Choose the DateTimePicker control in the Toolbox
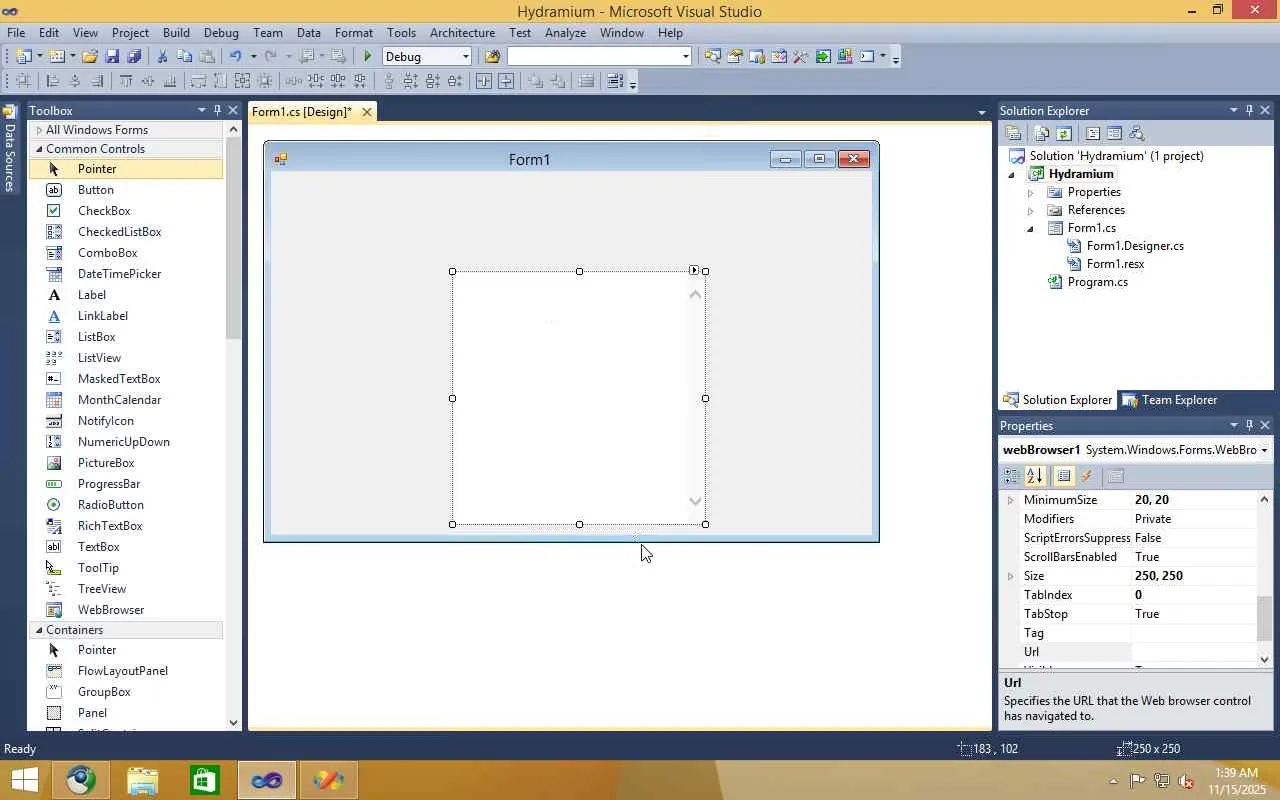 (x=120, y=274)
